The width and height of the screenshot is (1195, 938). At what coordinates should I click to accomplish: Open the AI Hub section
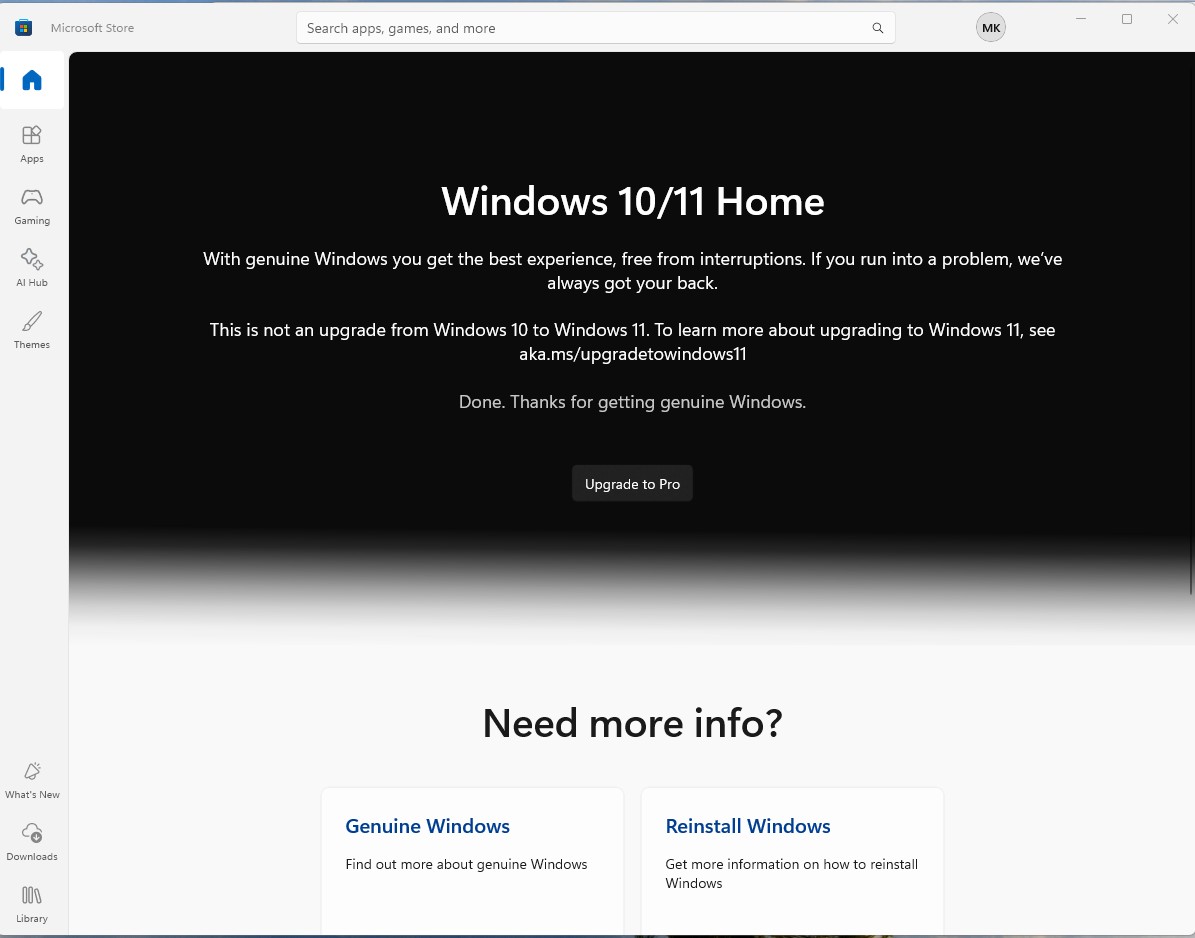[31, 265]
